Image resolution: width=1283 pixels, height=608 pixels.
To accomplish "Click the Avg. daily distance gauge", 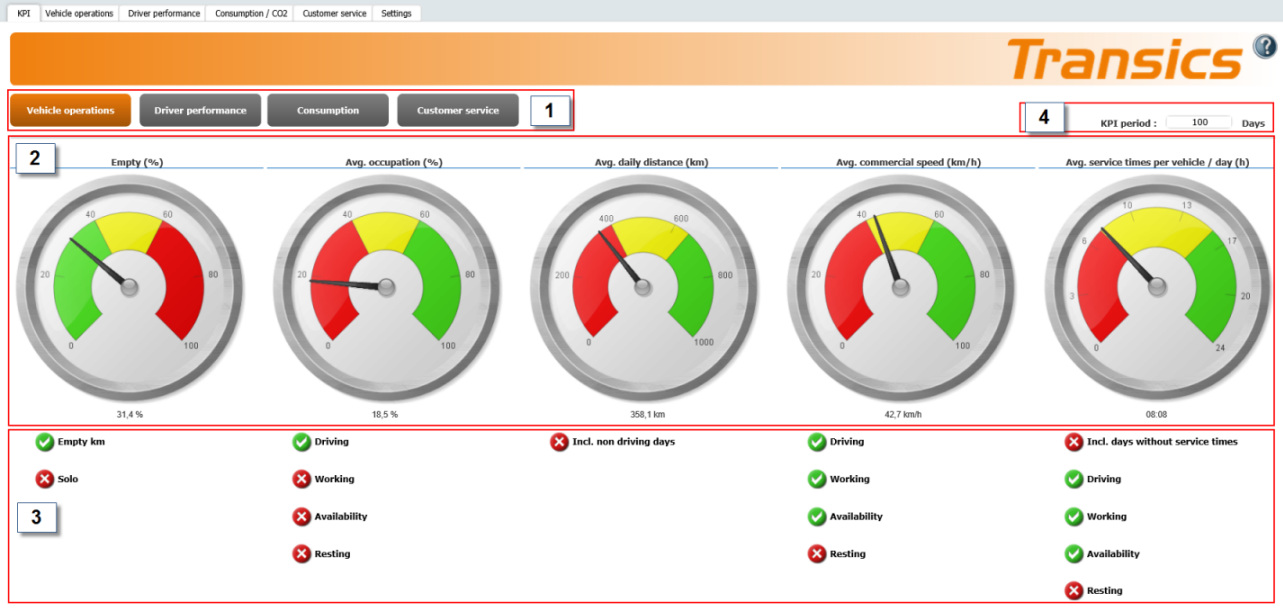I will click(643, 286).
